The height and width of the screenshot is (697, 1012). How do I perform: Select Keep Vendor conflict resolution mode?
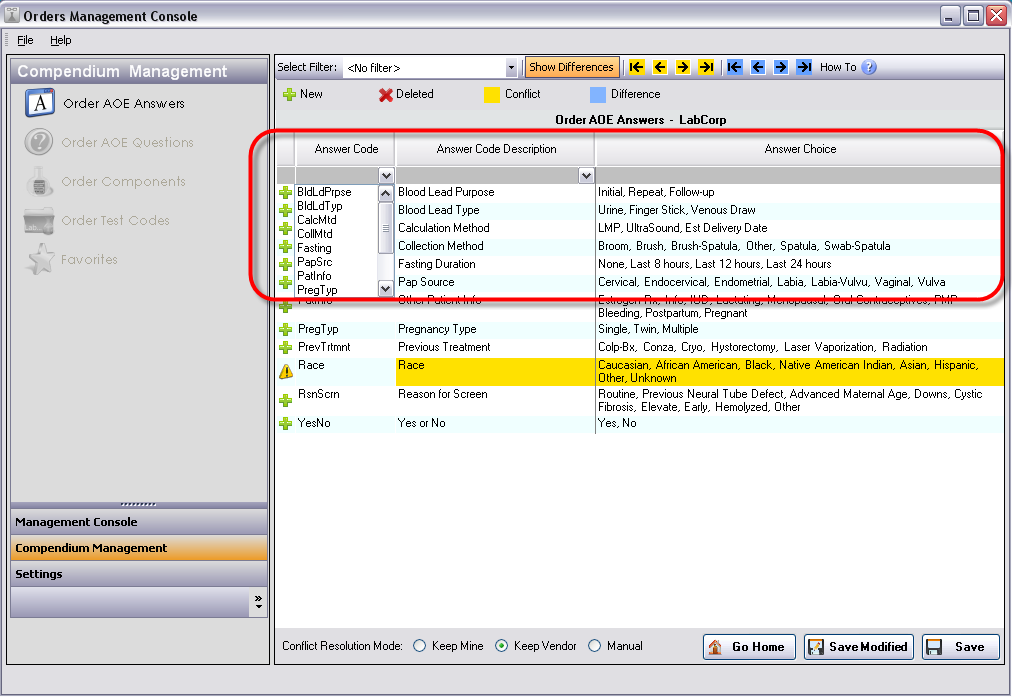(501, 646)
